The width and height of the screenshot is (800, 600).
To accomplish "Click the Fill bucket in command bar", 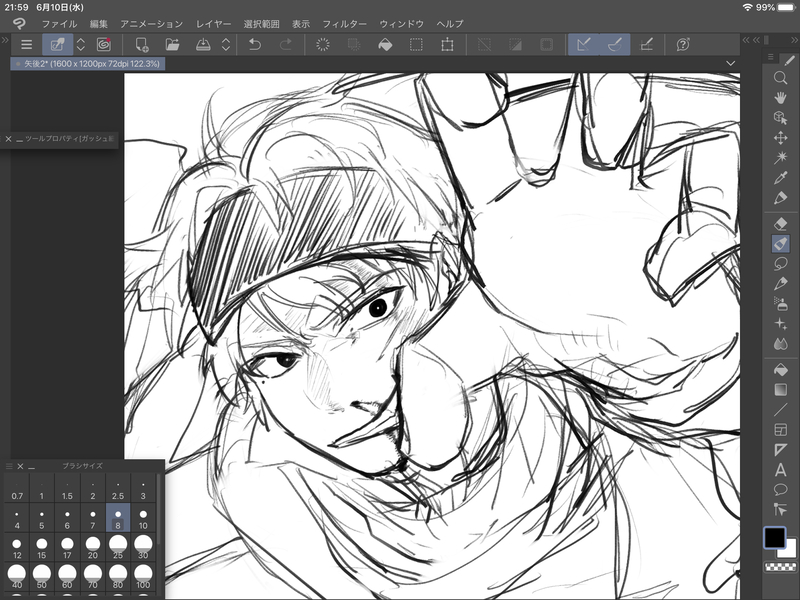I will point(385,45).
